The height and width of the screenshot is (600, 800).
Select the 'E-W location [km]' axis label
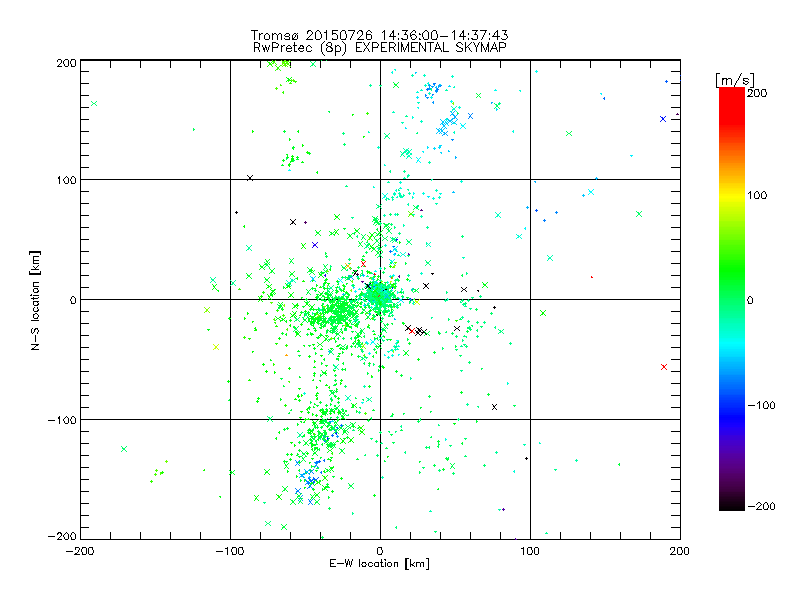(379, 563)
